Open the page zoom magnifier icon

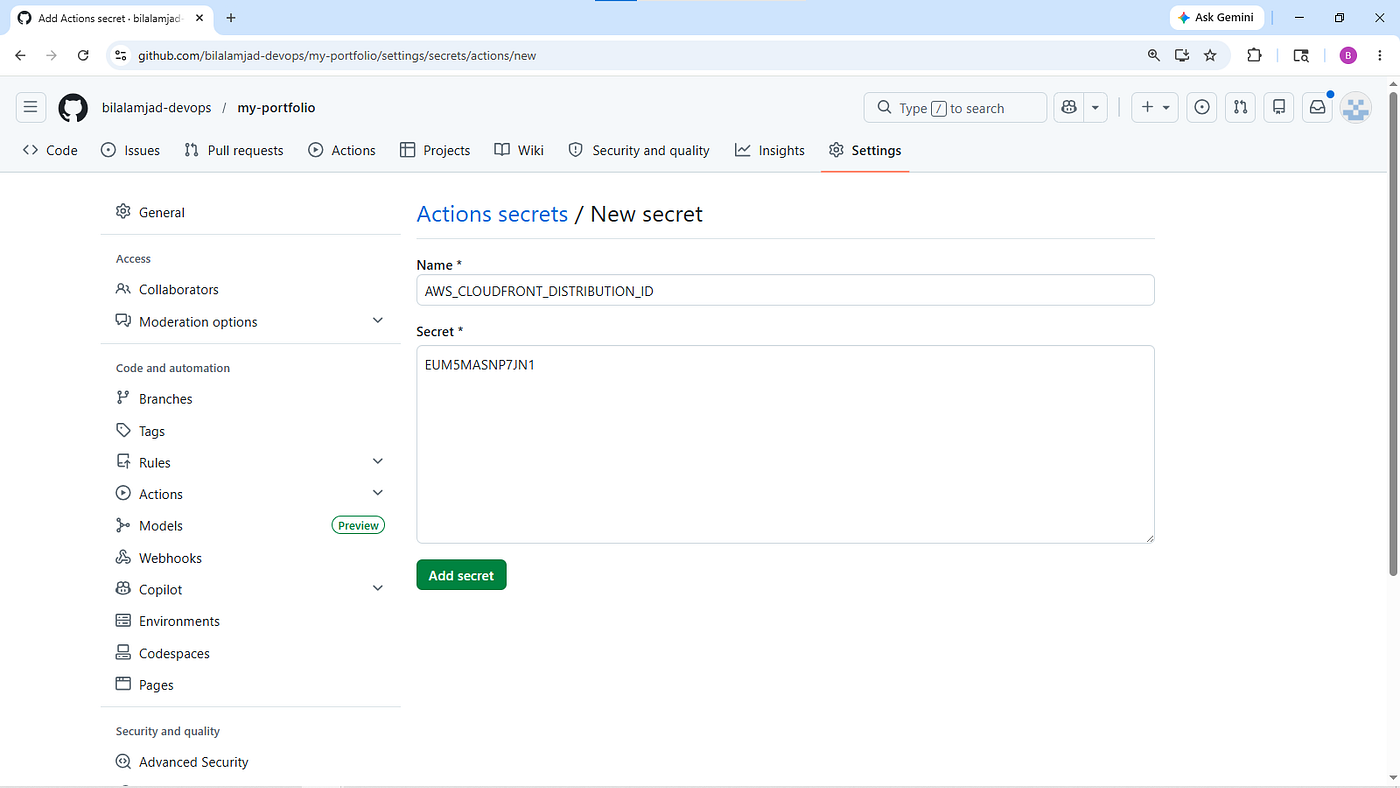(1154, 56)
